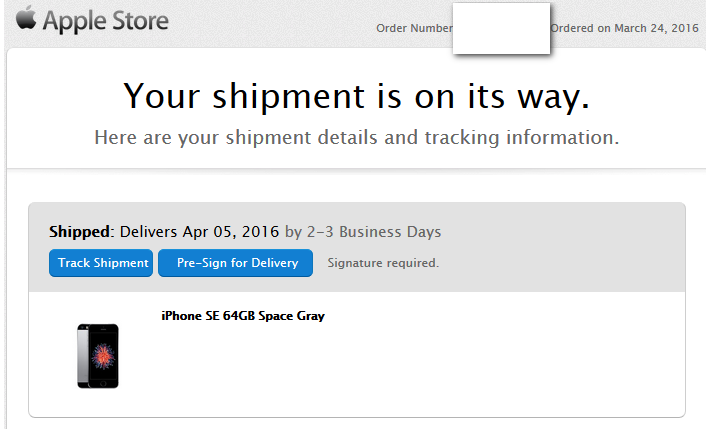706x429 pixels.
Task: Click the Apple logo icon
Action: tap(25, 19)
